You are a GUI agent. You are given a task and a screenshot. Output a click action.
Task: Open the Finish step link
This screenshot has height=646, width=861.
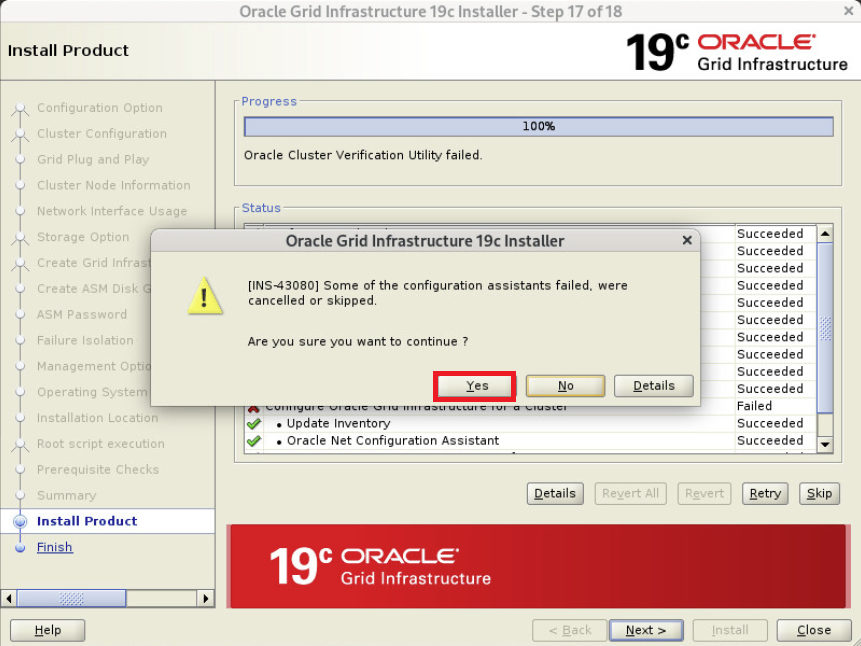54,547
